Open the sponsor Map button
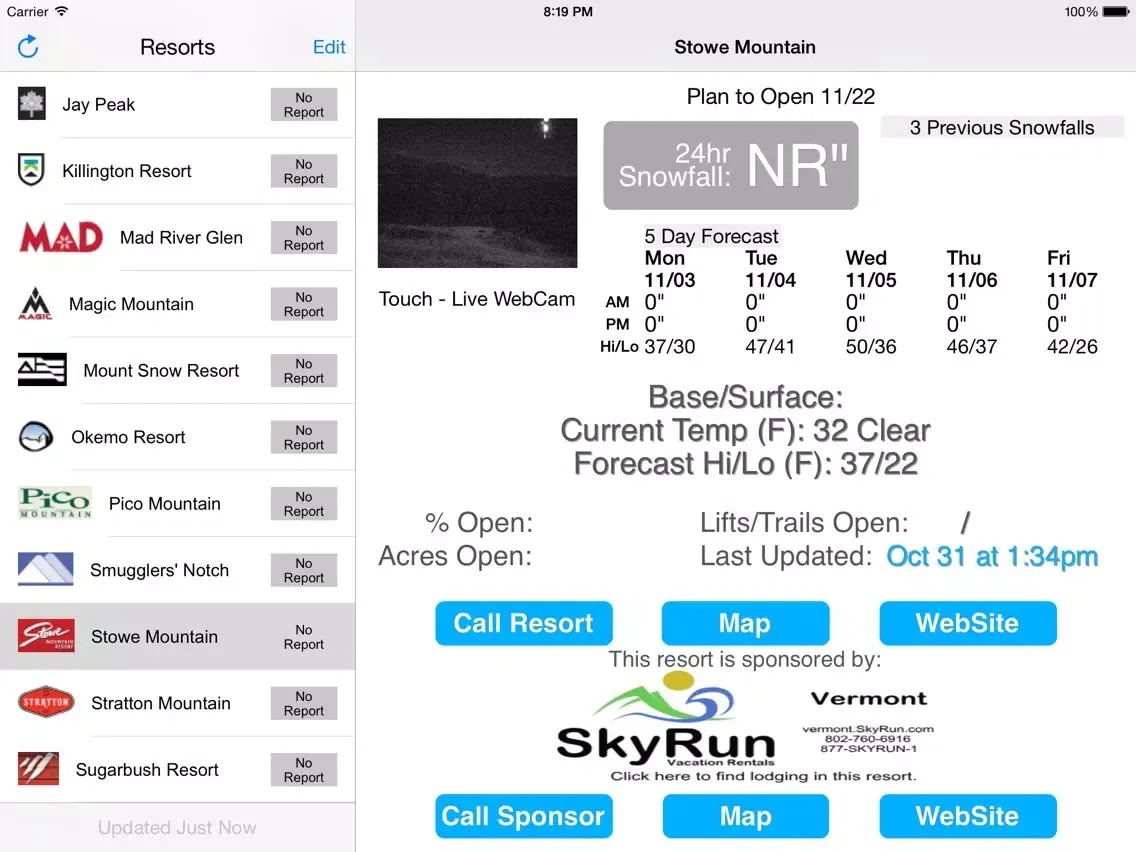Image resolution: width=1136 pixels, height=852 pixels. pyautogui.click(x=746, y=816)
